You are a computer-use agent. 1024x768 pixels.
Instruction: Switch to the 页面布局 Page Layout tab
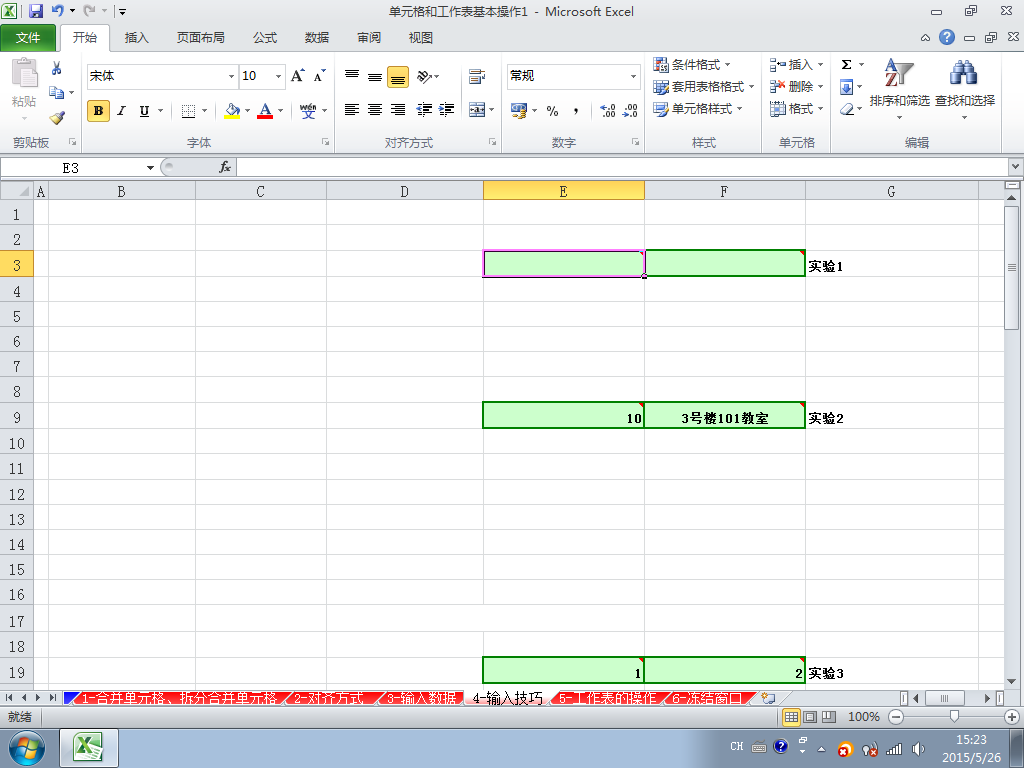(x=200, y=38)
